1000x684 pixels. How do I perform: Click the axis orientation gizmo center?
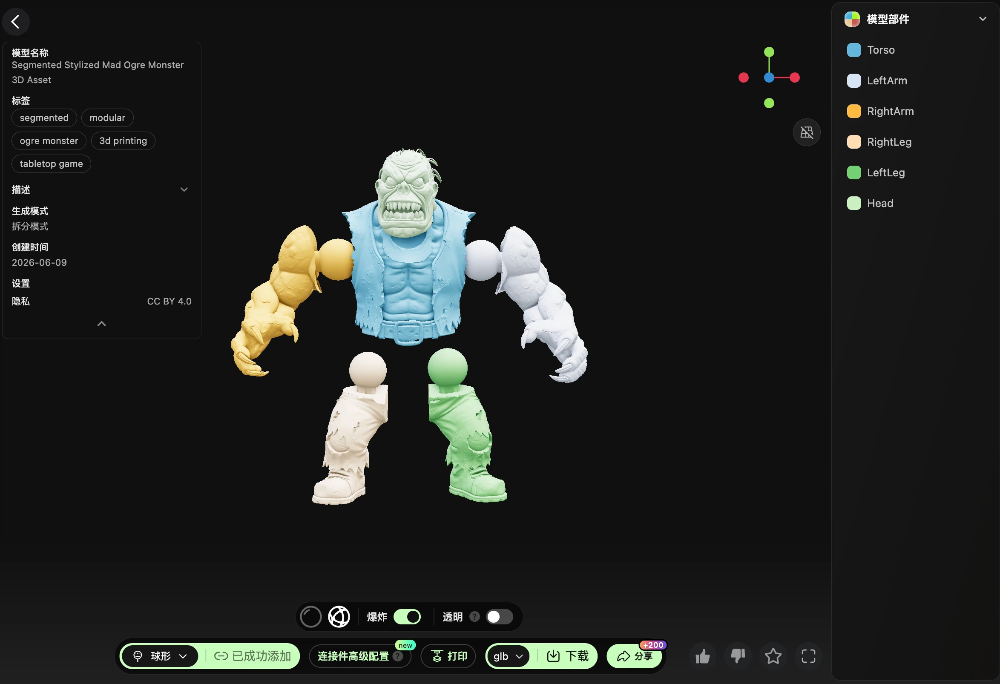(x=769, y=78)
